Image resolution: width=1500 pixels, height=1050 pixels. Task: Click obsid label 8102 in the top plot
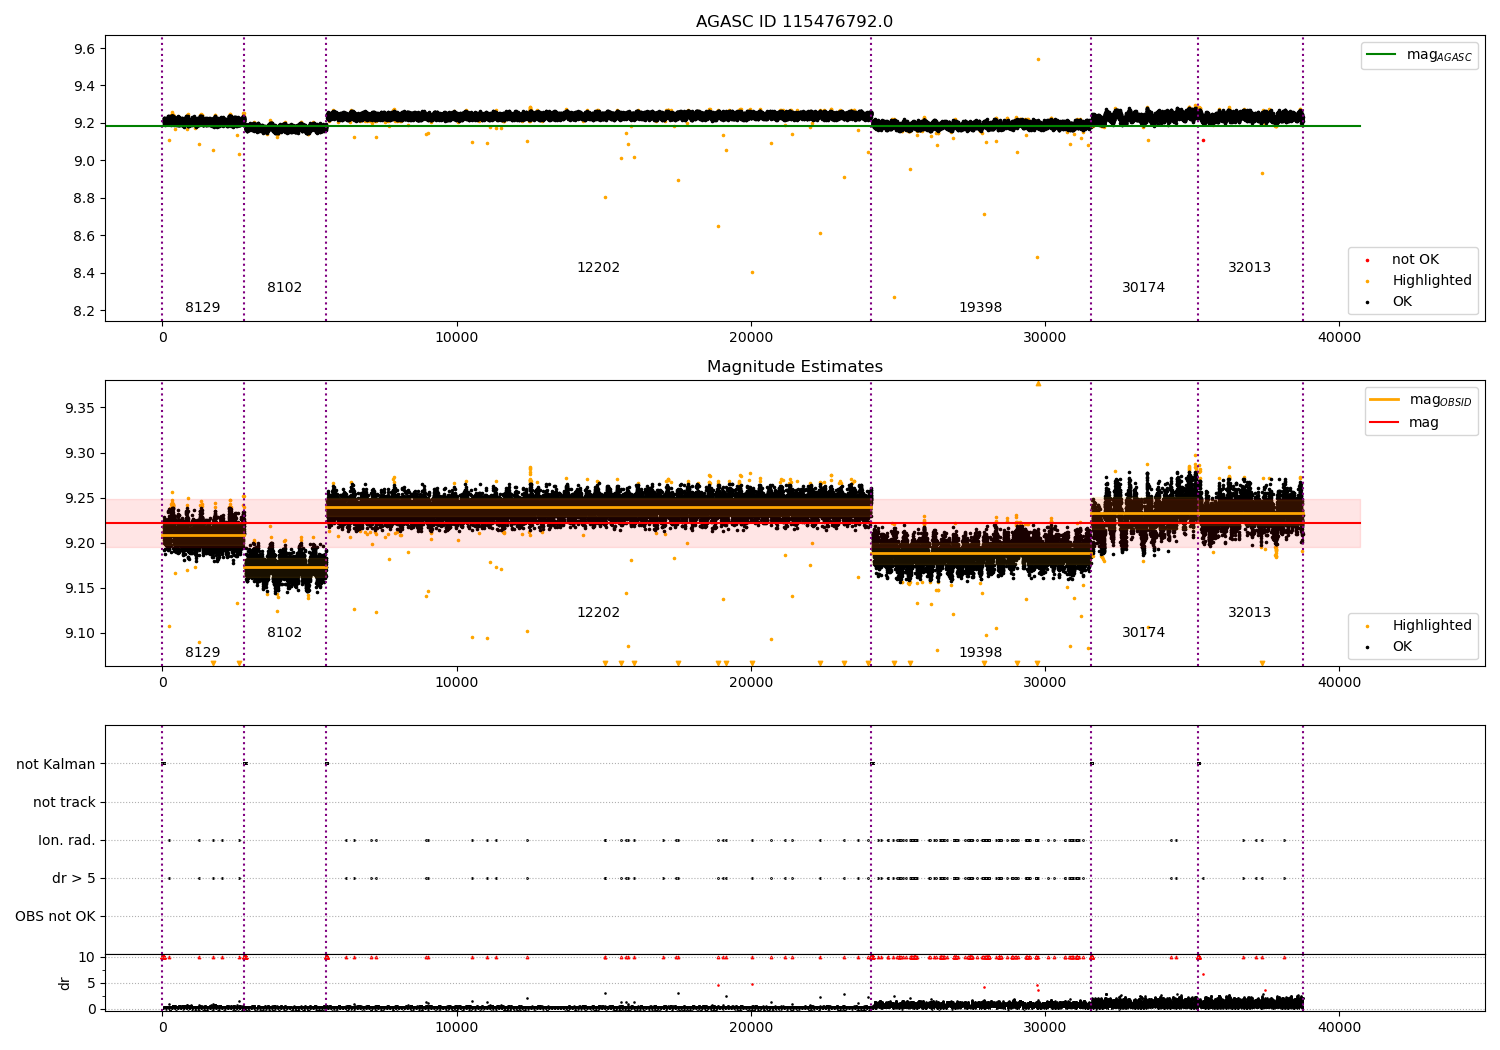(x=284, y=288)
